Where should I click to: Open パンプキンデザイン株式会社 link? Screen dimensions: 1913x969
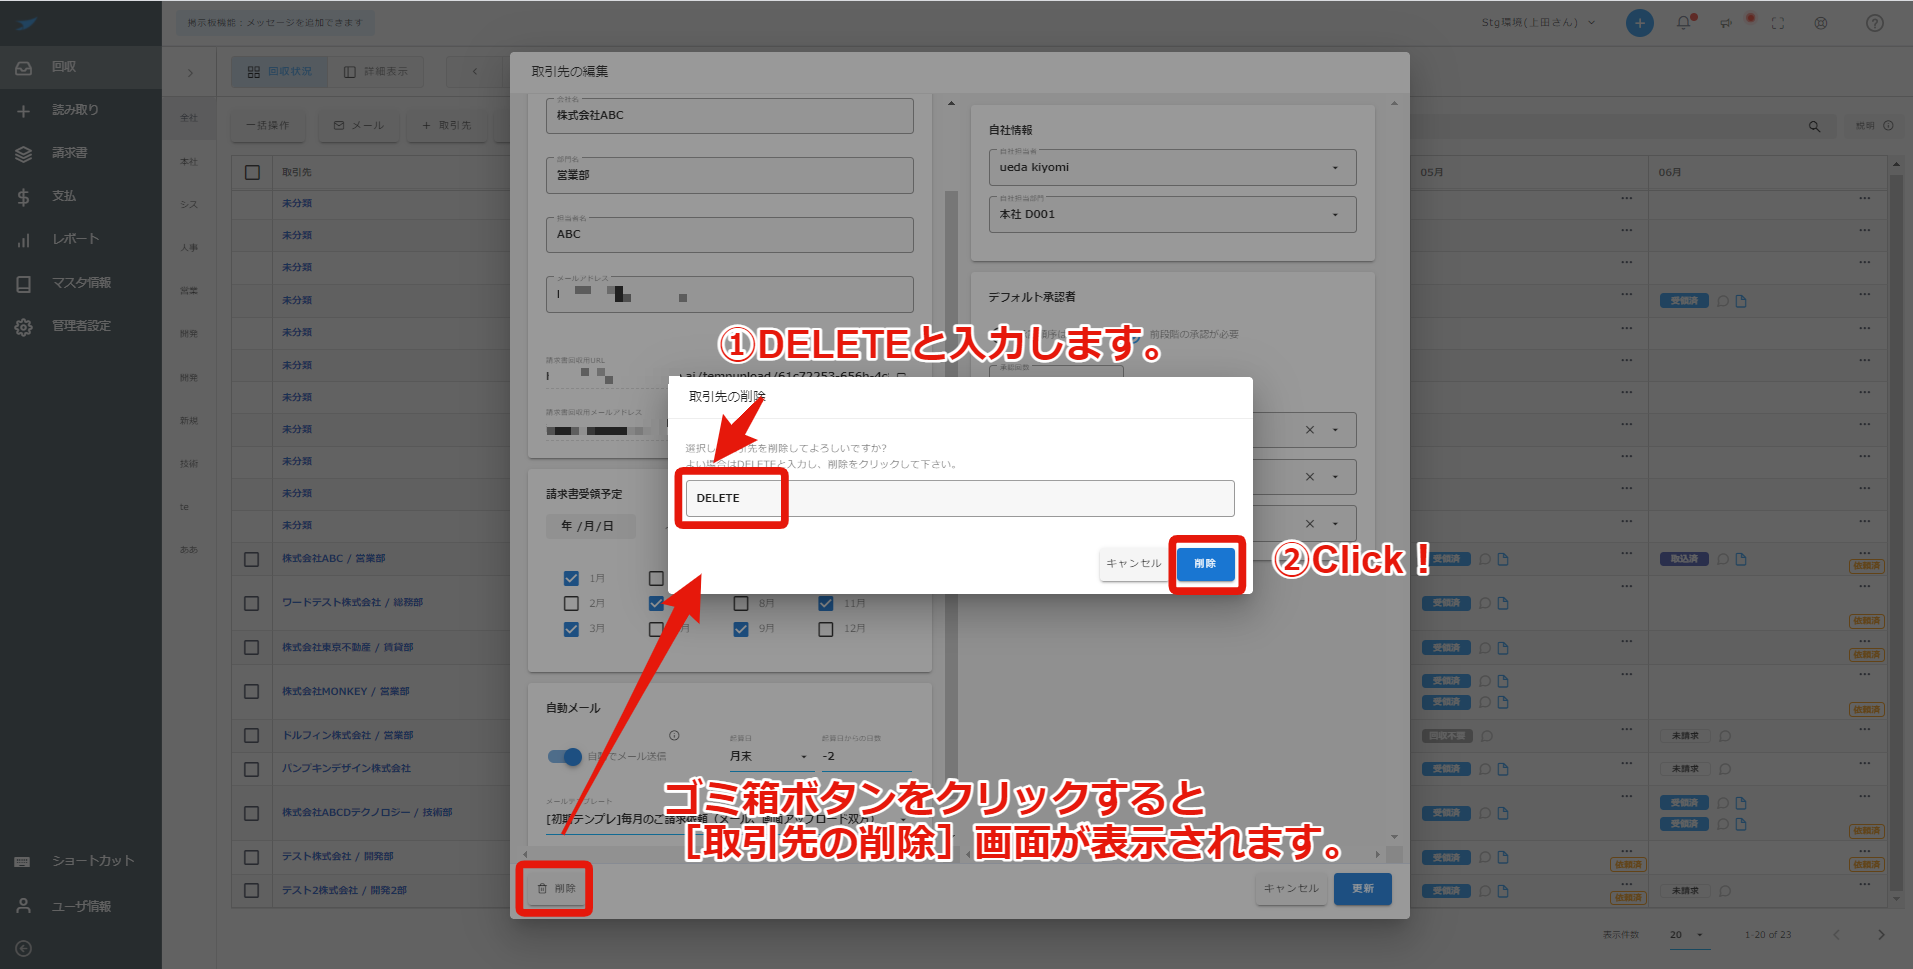pyautogui.click(x=346, y=769)
